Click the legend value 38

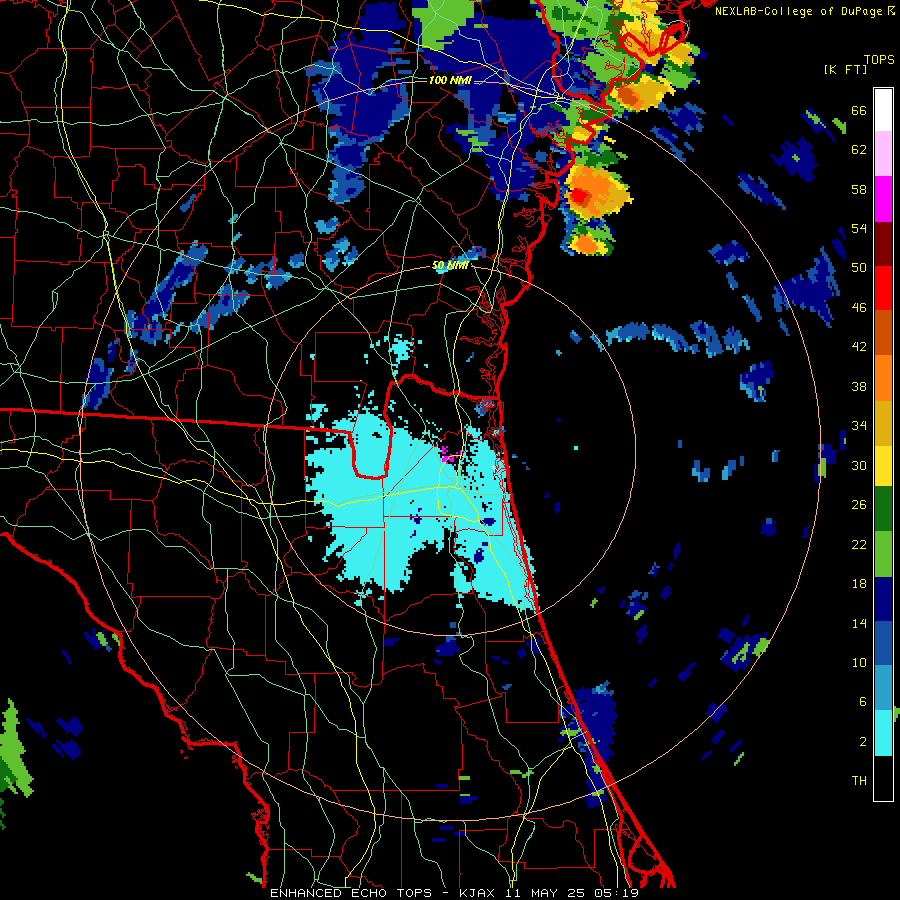click(859, 386)
